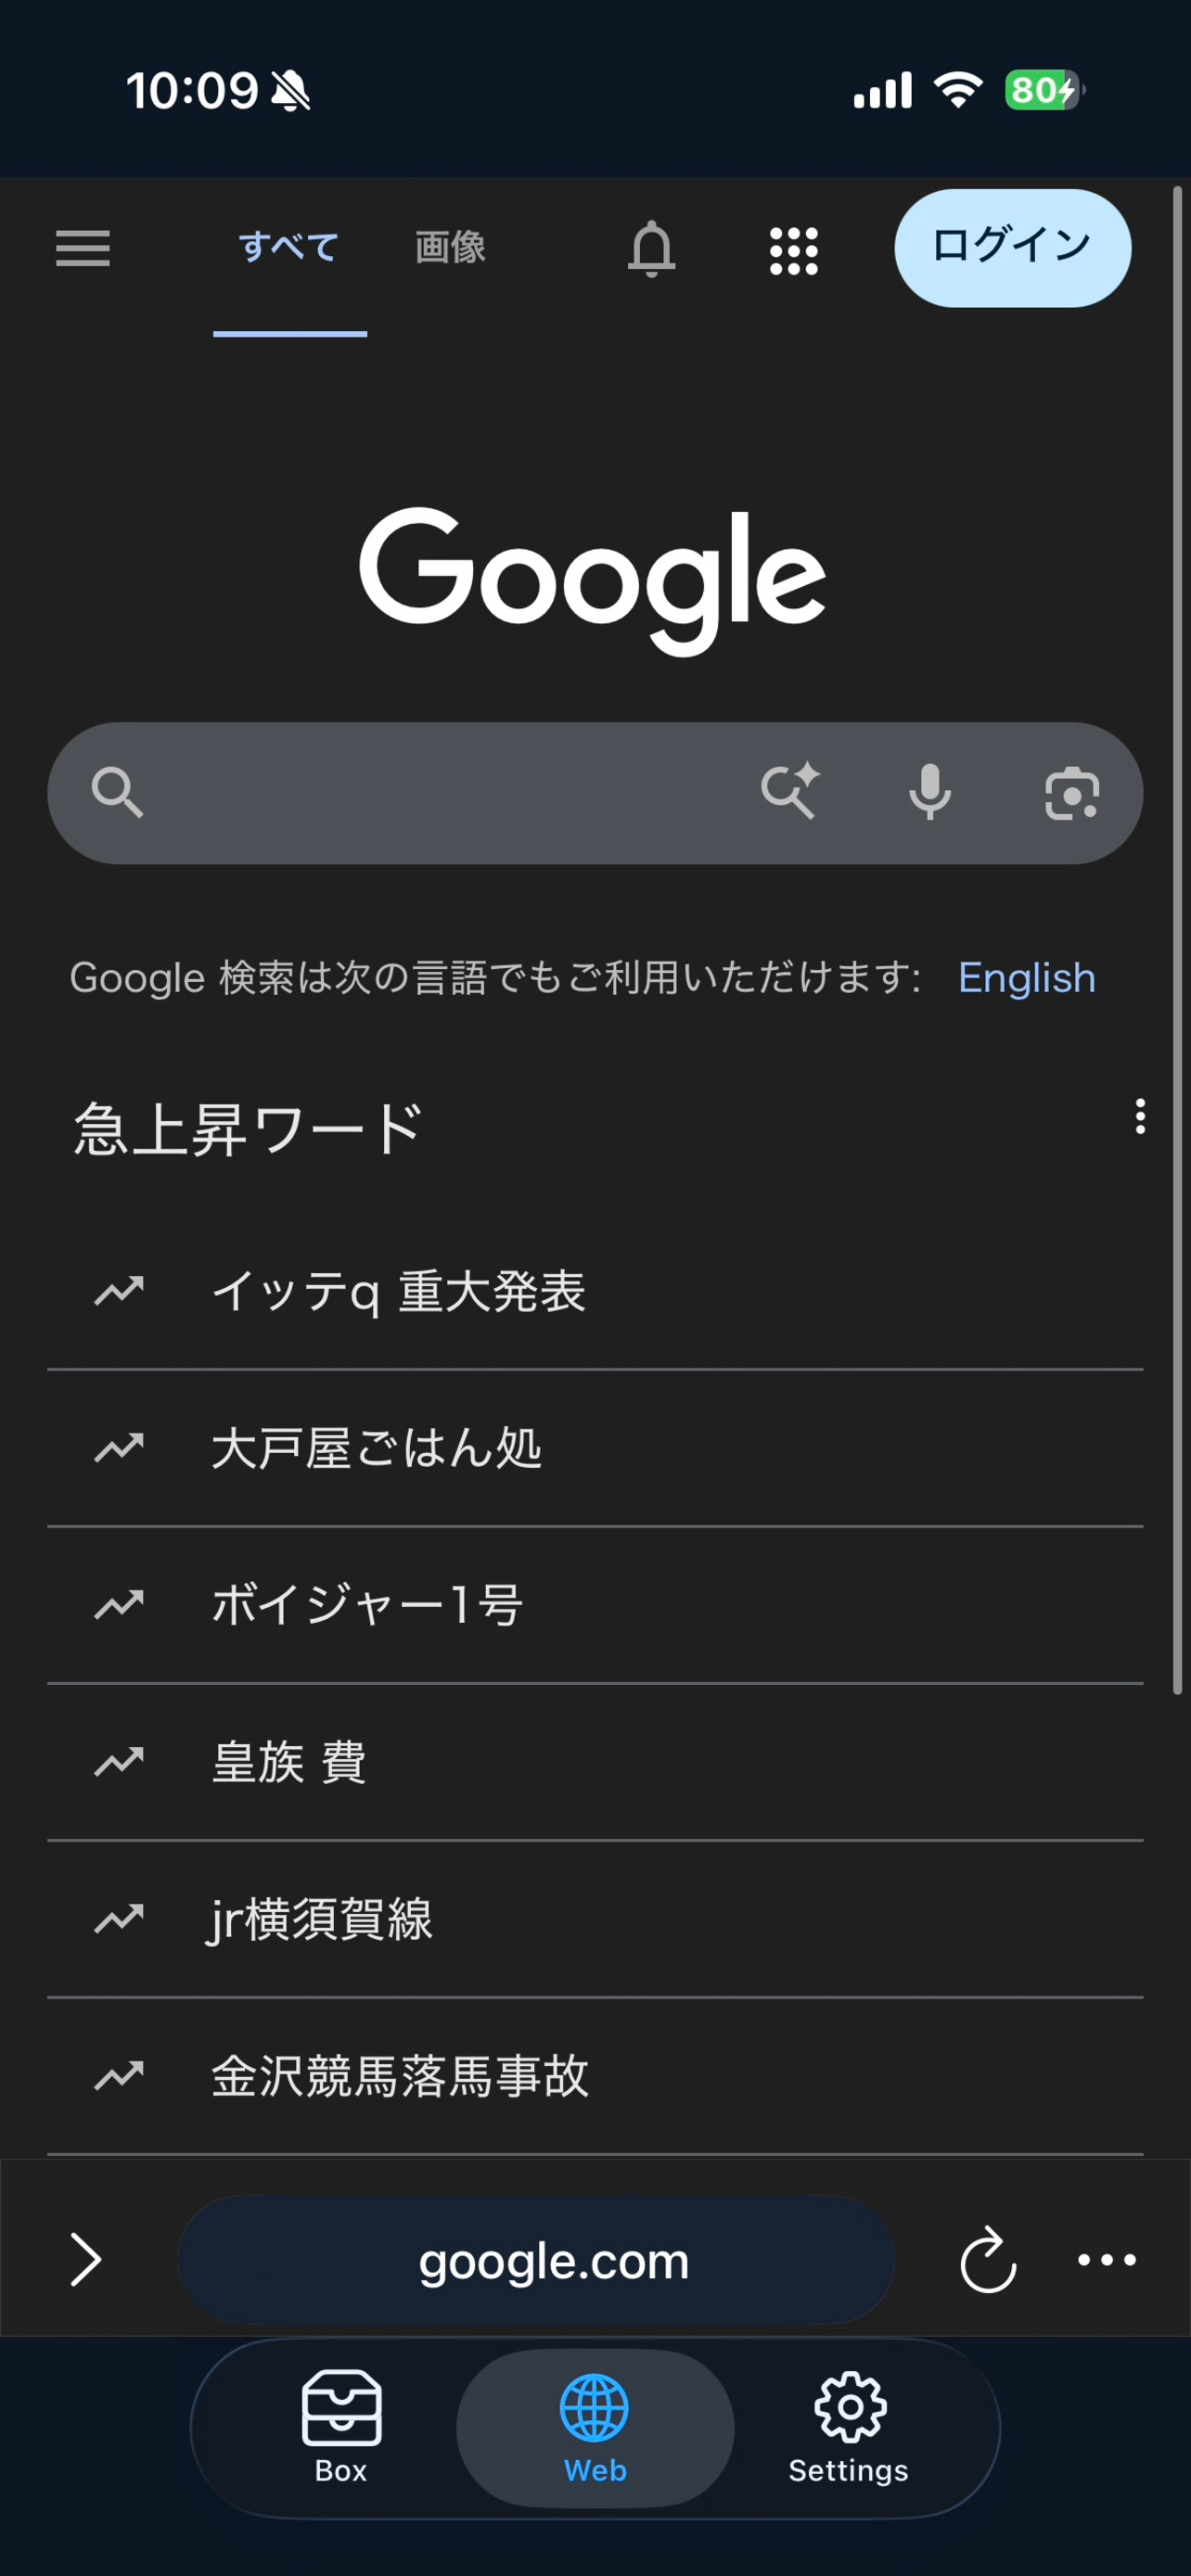Tap the Settings gear tab
This screenshot has width=1191, height=2576.
pyautogui.click(x=849, y=2427)
